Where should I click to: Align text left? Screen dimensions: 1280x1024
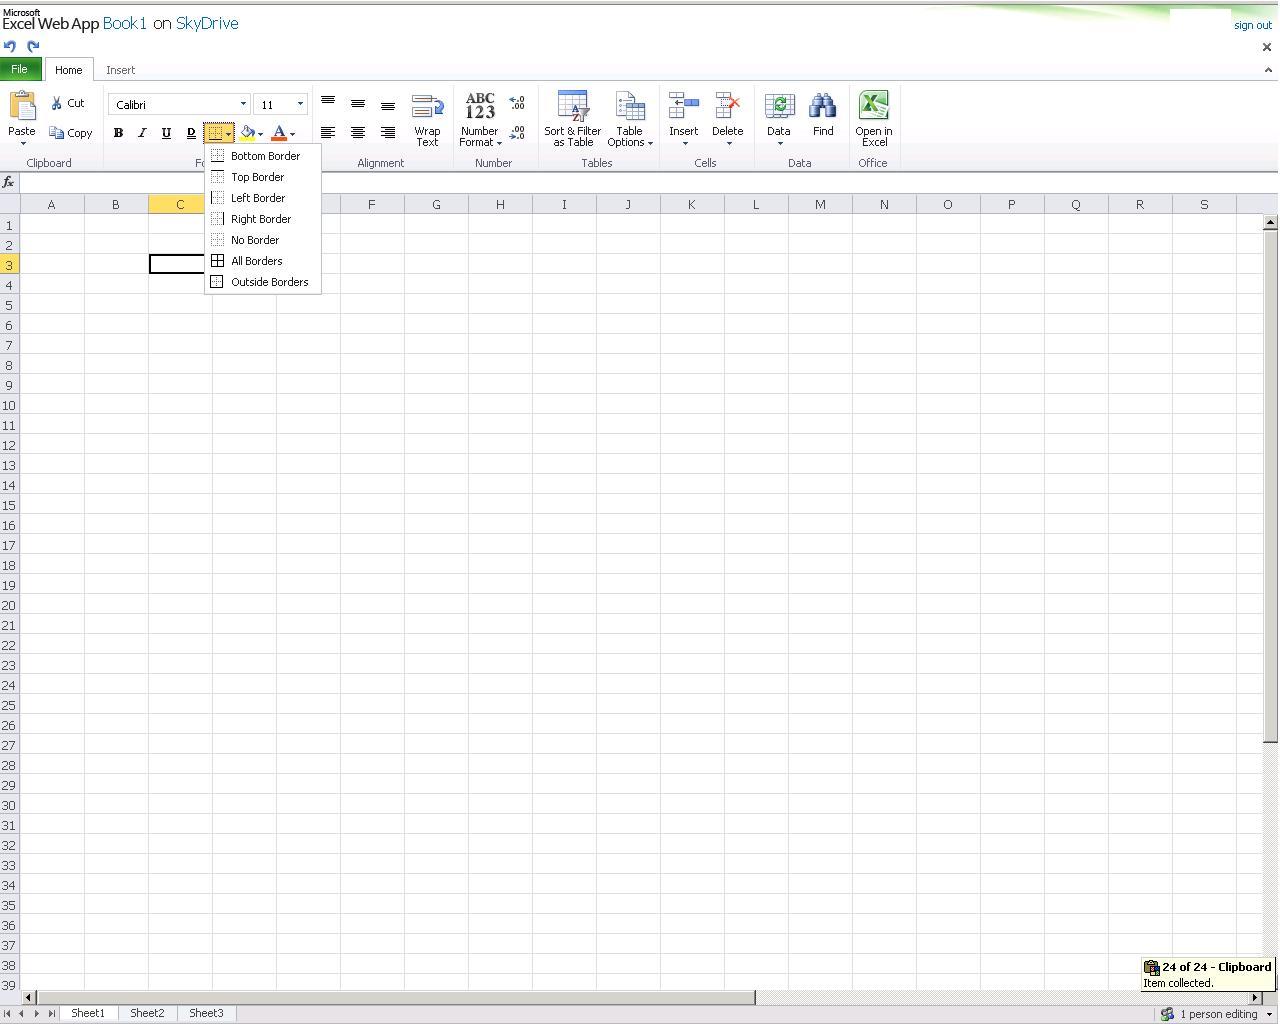328,133
